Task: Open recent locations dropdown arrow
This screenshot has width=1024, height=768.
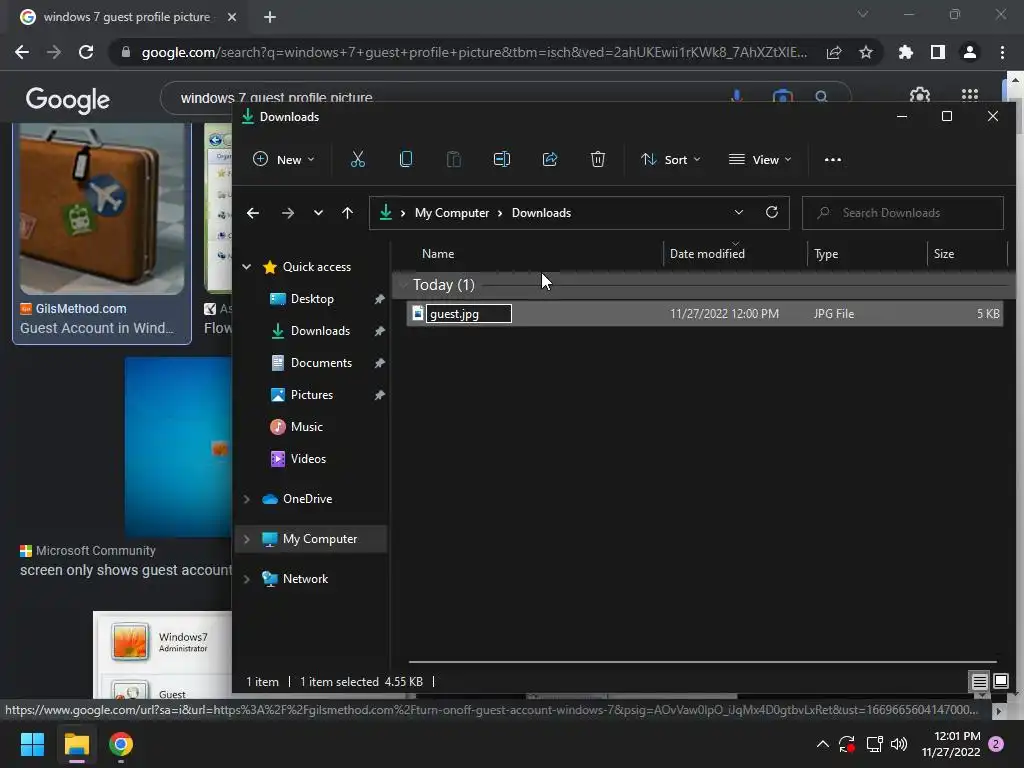Action: coord(318,213)
